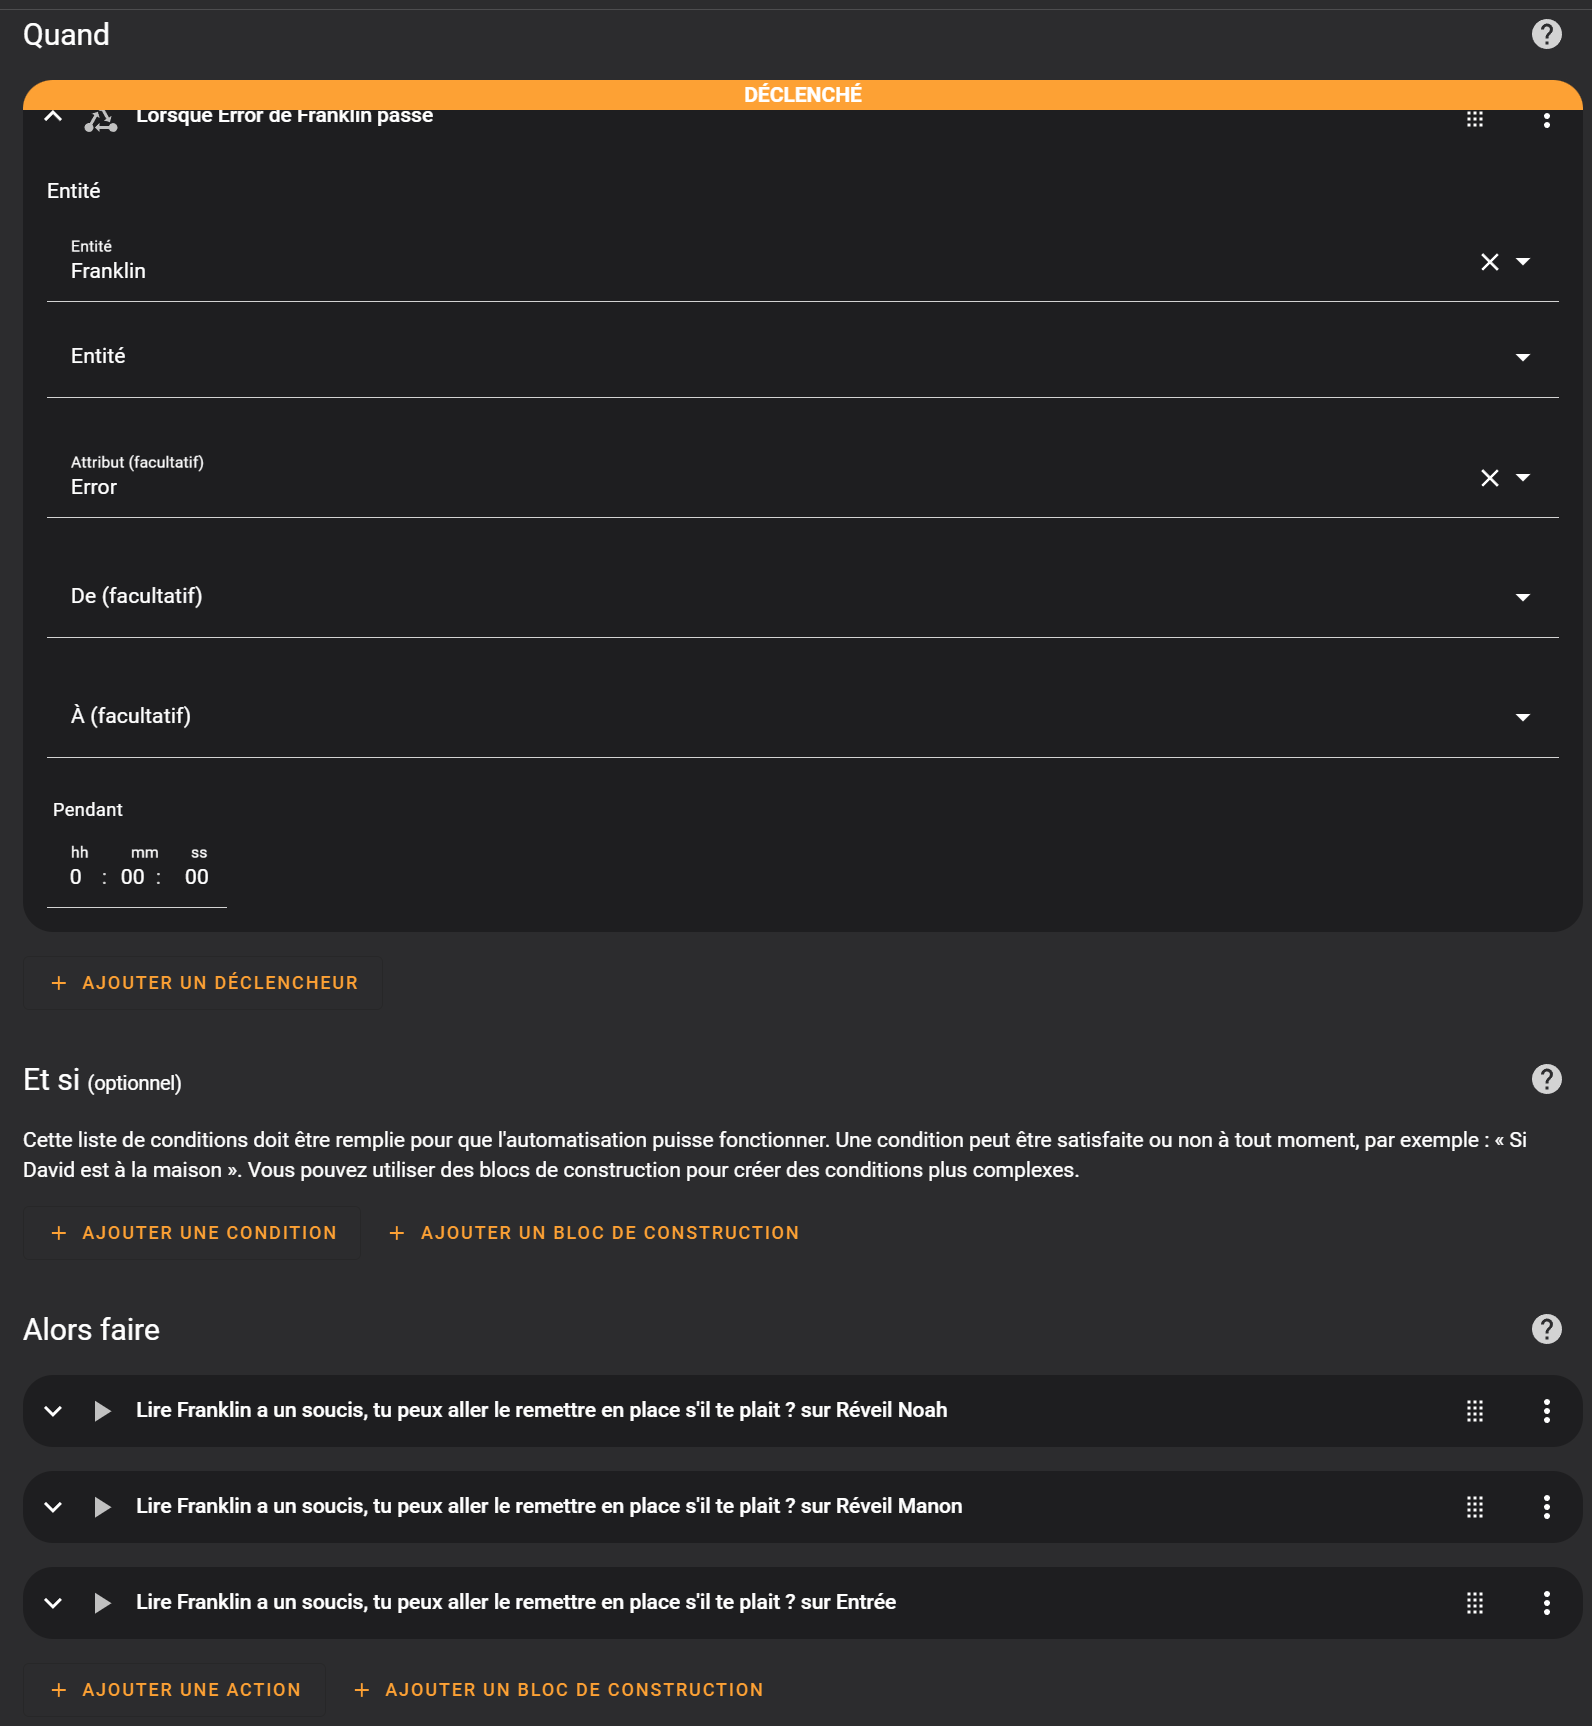Open help for the Et si section
Image resolution: width=1592 pixels, height=1726 pixels.
click(x=1546, y=1079)
